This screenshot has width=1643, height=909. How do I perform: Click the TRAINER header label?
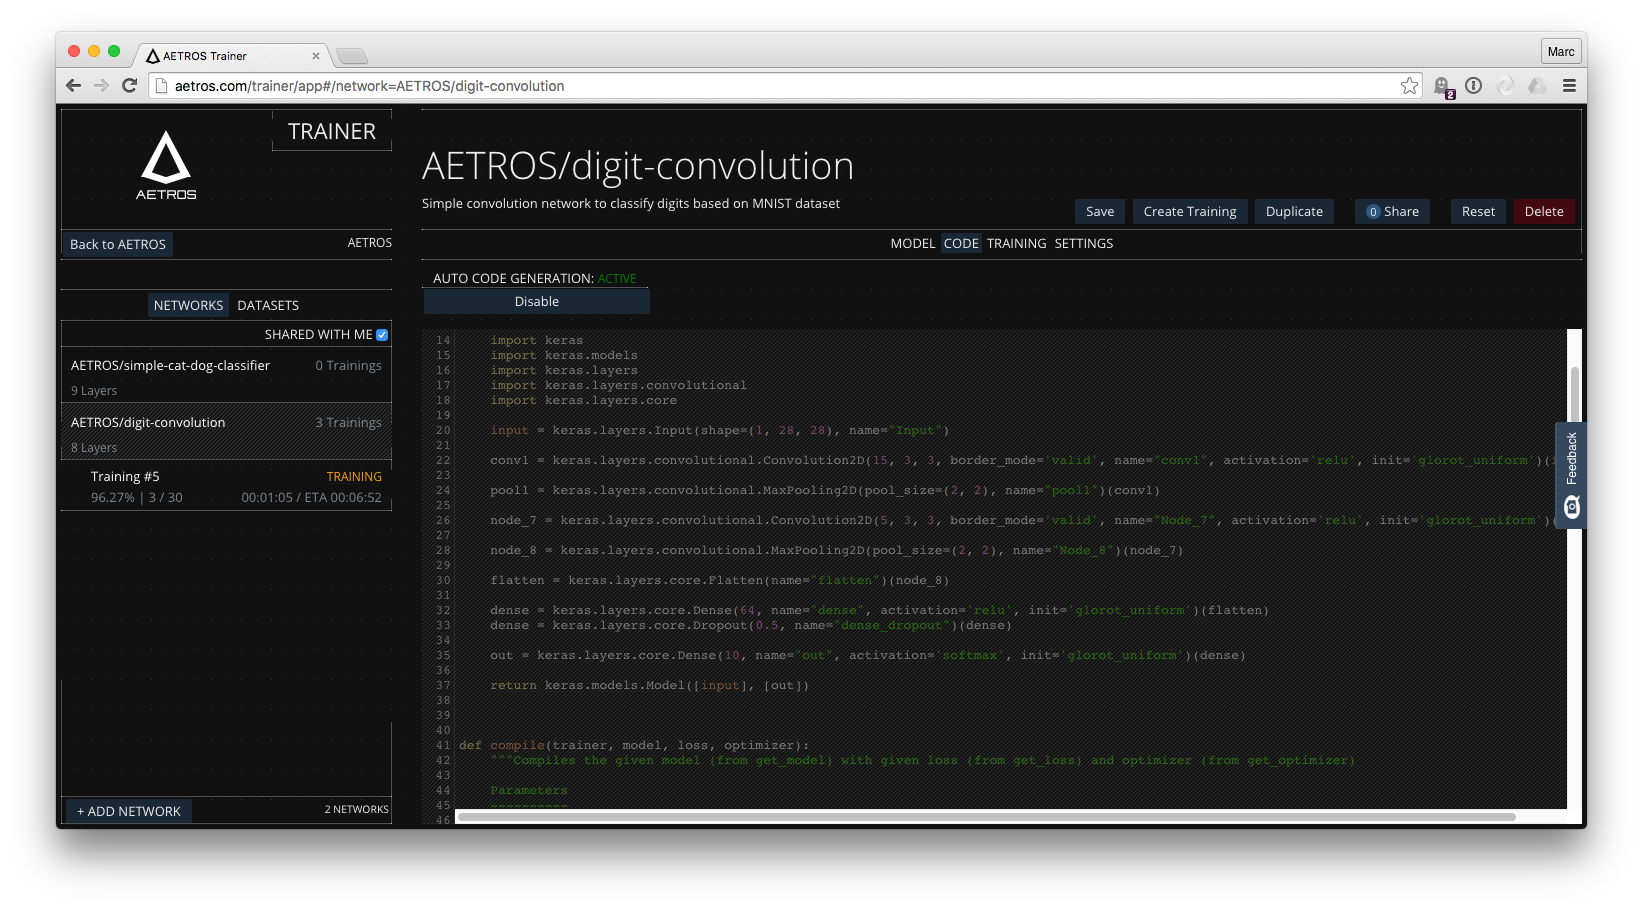[x=332, y=132]
